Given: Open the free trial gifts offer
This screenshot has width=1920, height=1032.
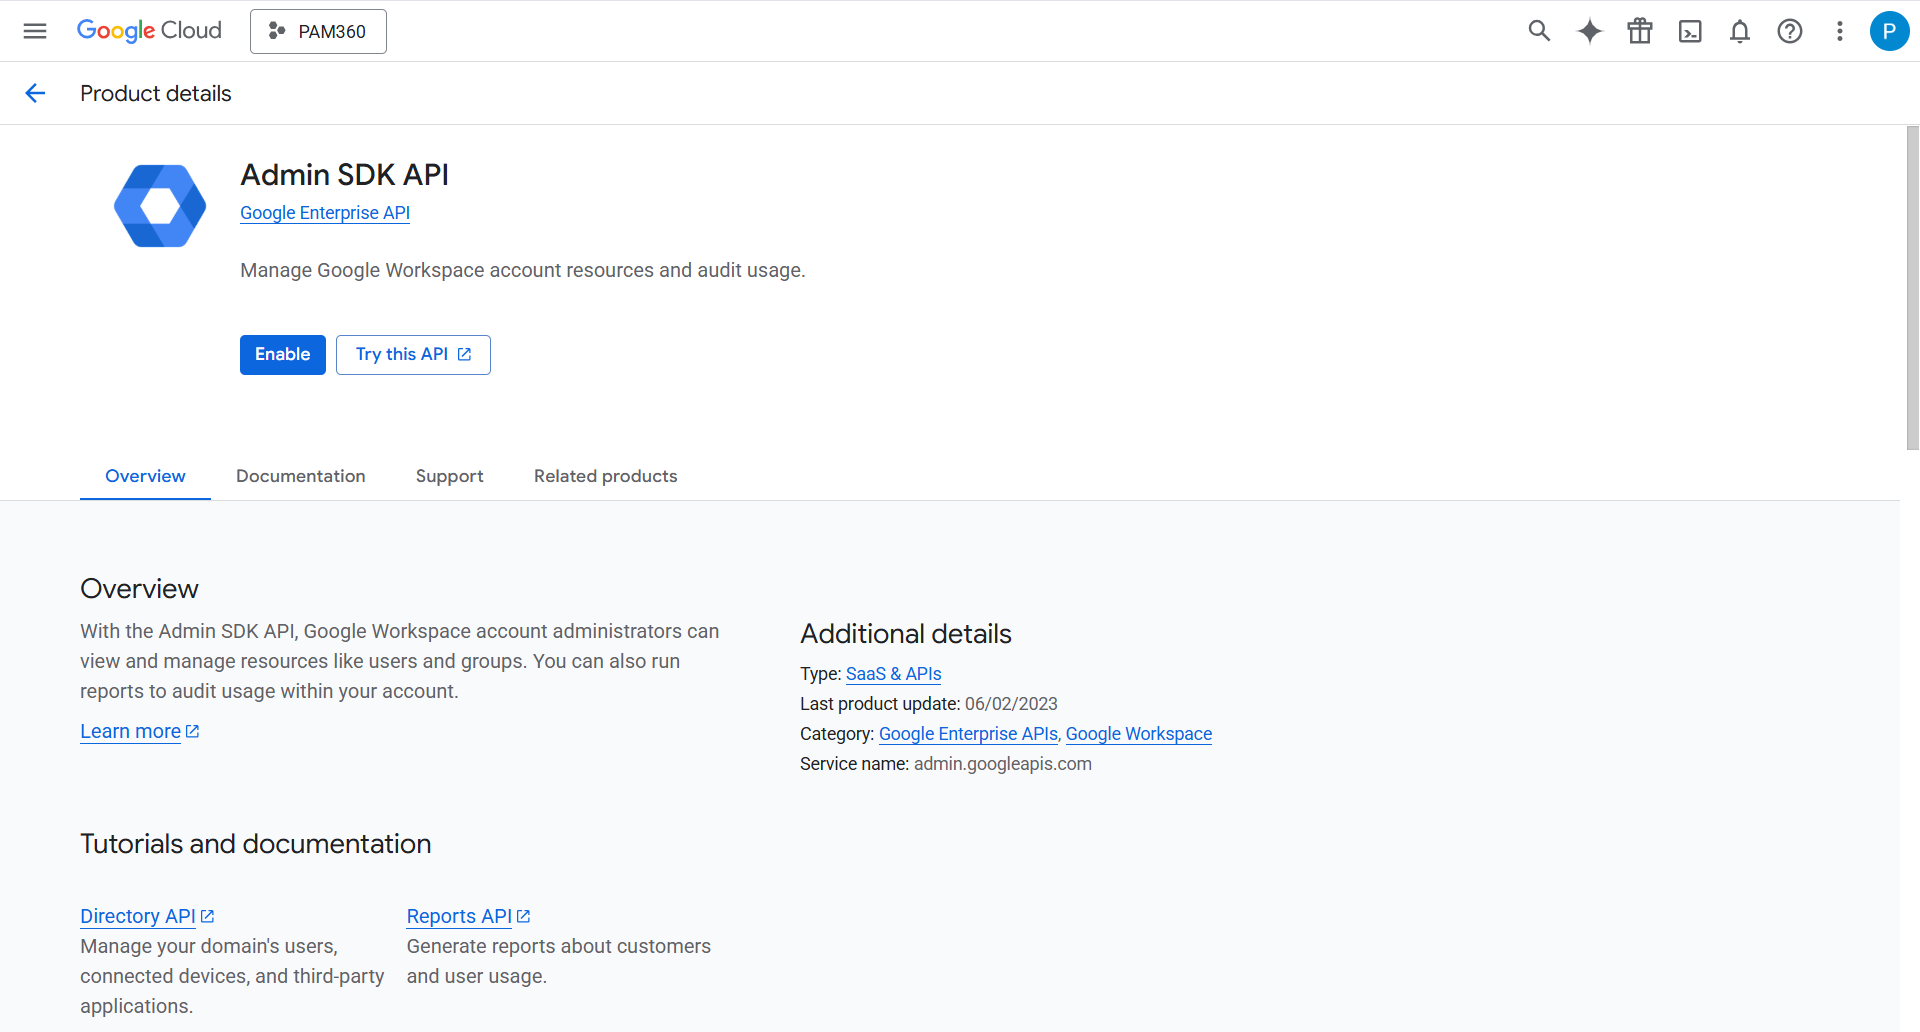Looking at the screenshot, I should 1639,31.
